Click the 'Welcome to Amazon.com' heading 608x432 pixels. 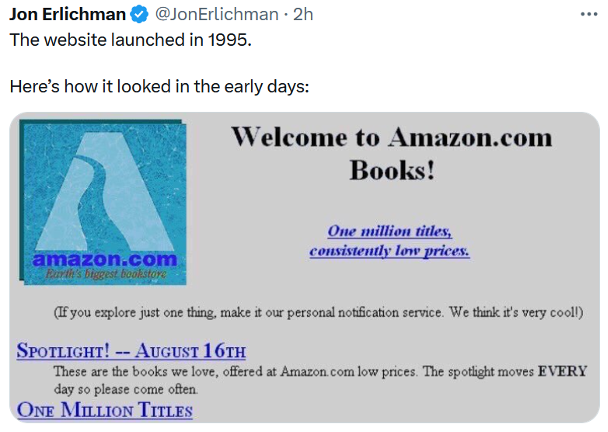tap(389, 137)
